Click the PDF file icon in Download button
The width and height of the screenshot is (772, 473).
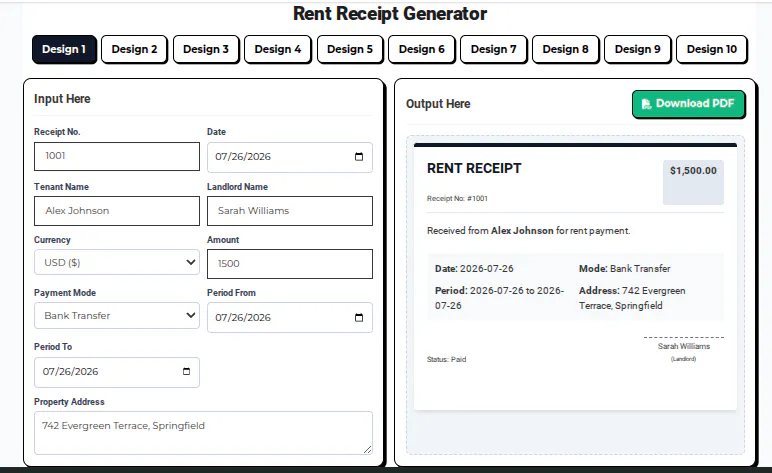[x=646, y=104]
